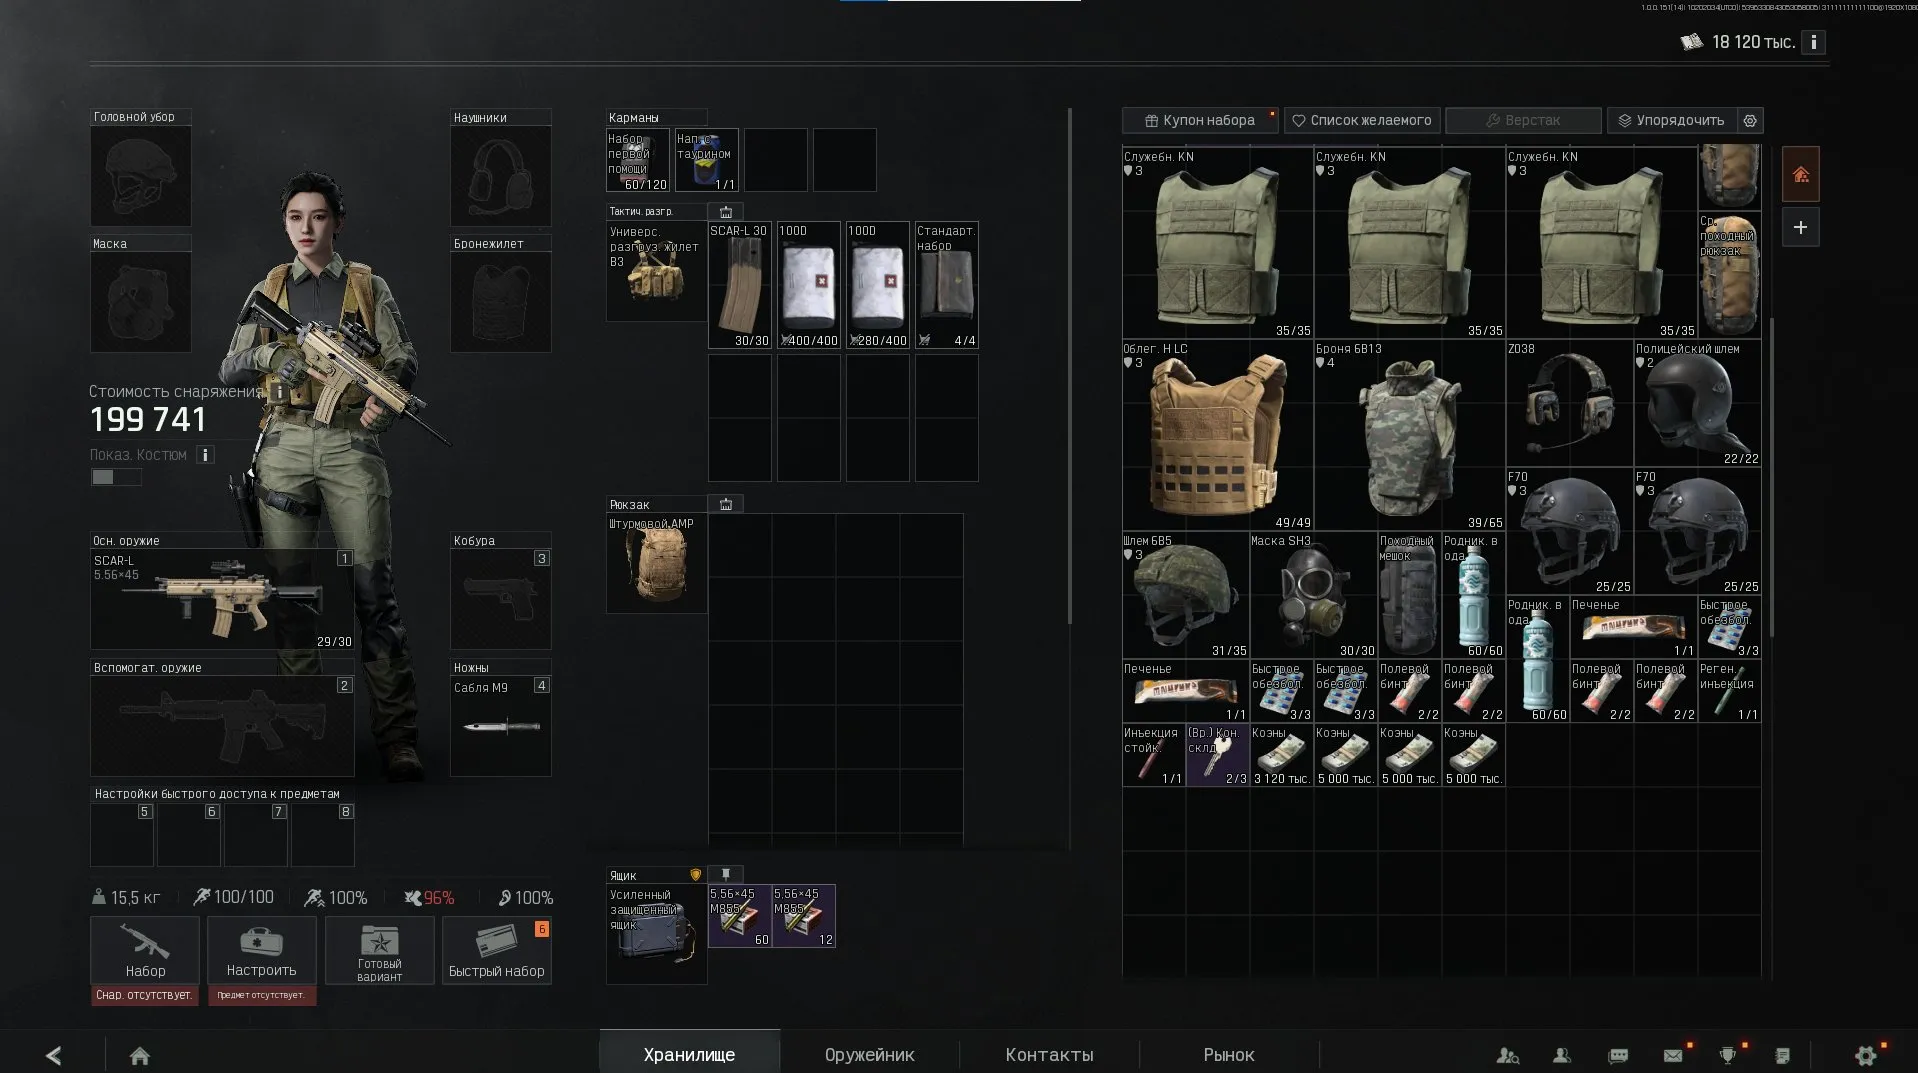1918x1073 pixels.
Task: Open the trophy achievements icon
Action: pyautogui.click(x=1727, y=1055)
